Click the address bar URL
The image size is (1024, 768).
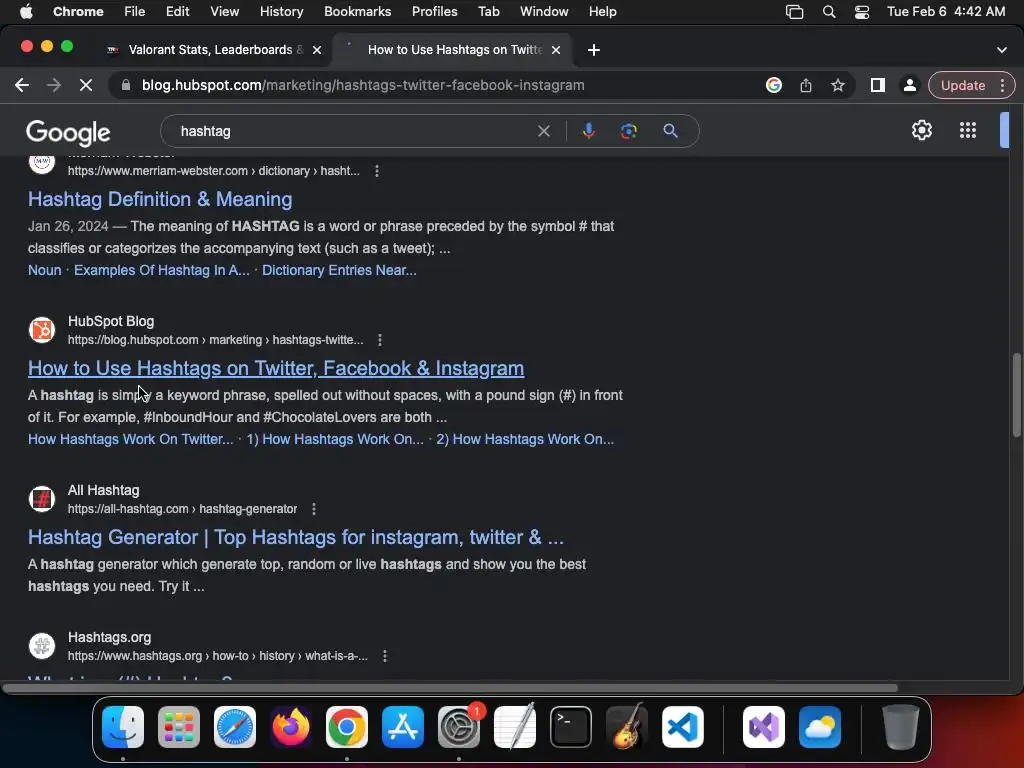click(x=363, y=86)
